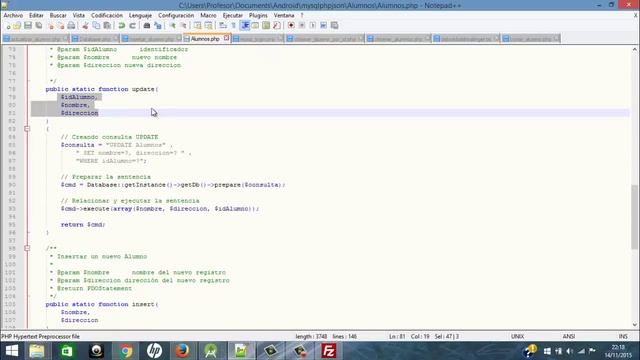The height and width of the screenshot is (360, 640).
Task: Open FileZilla from taskbar
Action: [x=329, y=351]
